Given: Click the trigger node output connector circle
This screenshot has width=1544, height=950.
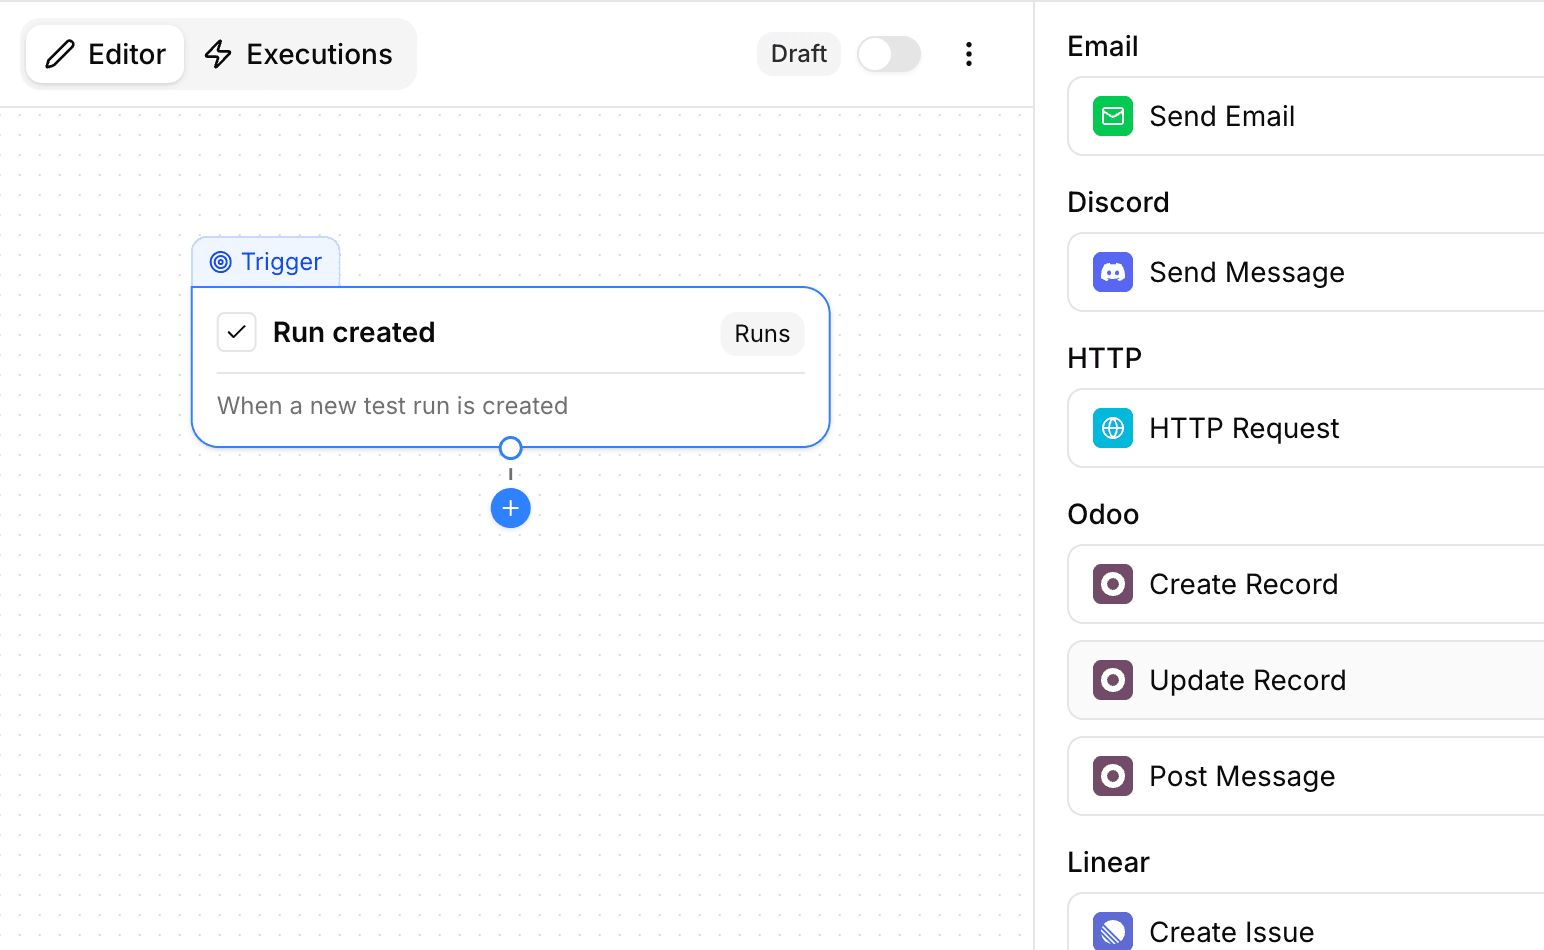Looking at the screenshot, I should tap(510, 447).
